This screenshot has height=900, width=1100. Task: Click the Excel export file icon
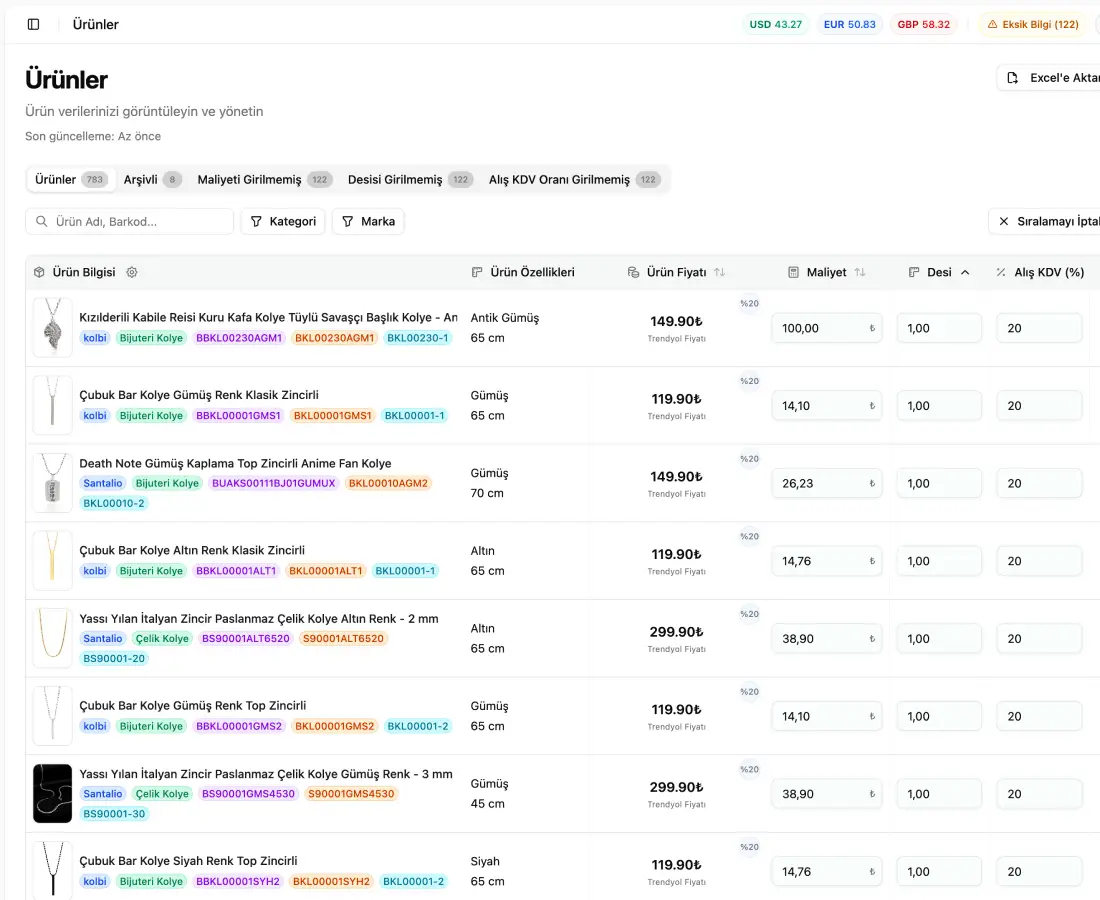1012,78
